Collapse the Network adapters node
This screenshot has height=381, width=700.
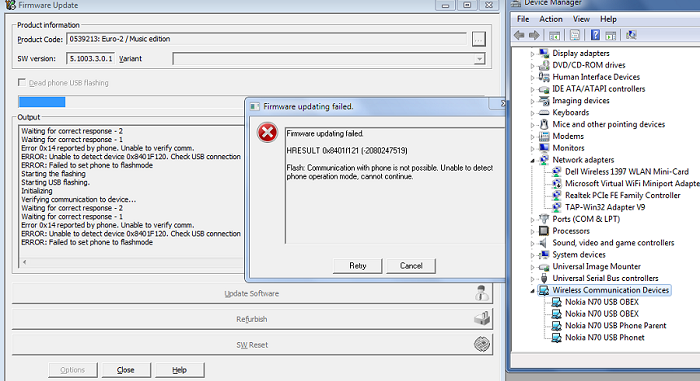532,160
